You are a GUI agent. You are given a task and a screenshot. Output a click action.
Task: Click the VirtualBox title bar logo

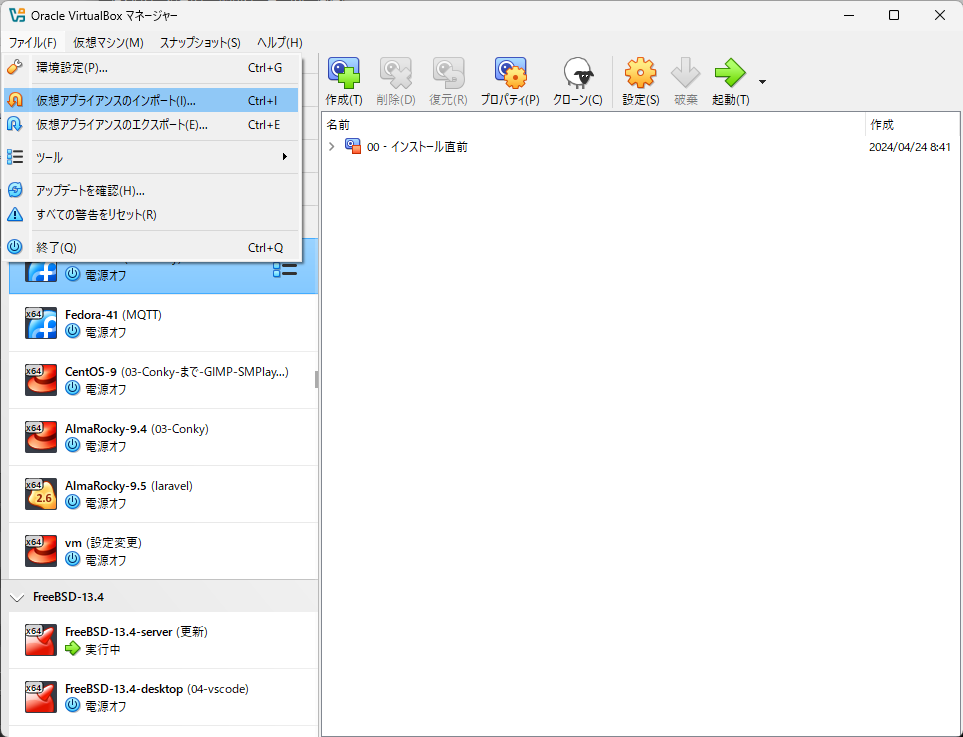17,15
